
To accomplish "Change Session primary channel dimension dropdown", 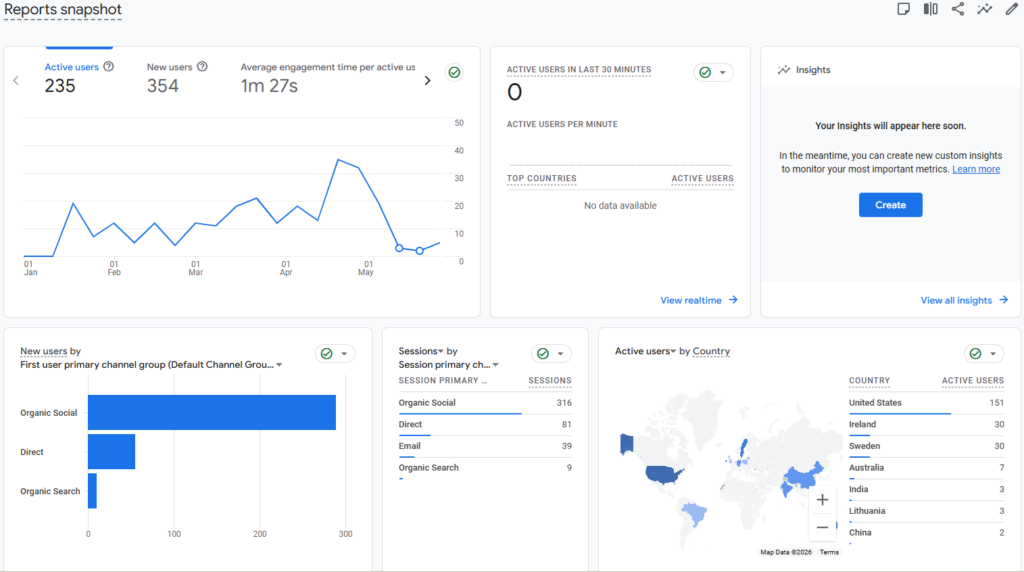I will [x=449, y=364].
